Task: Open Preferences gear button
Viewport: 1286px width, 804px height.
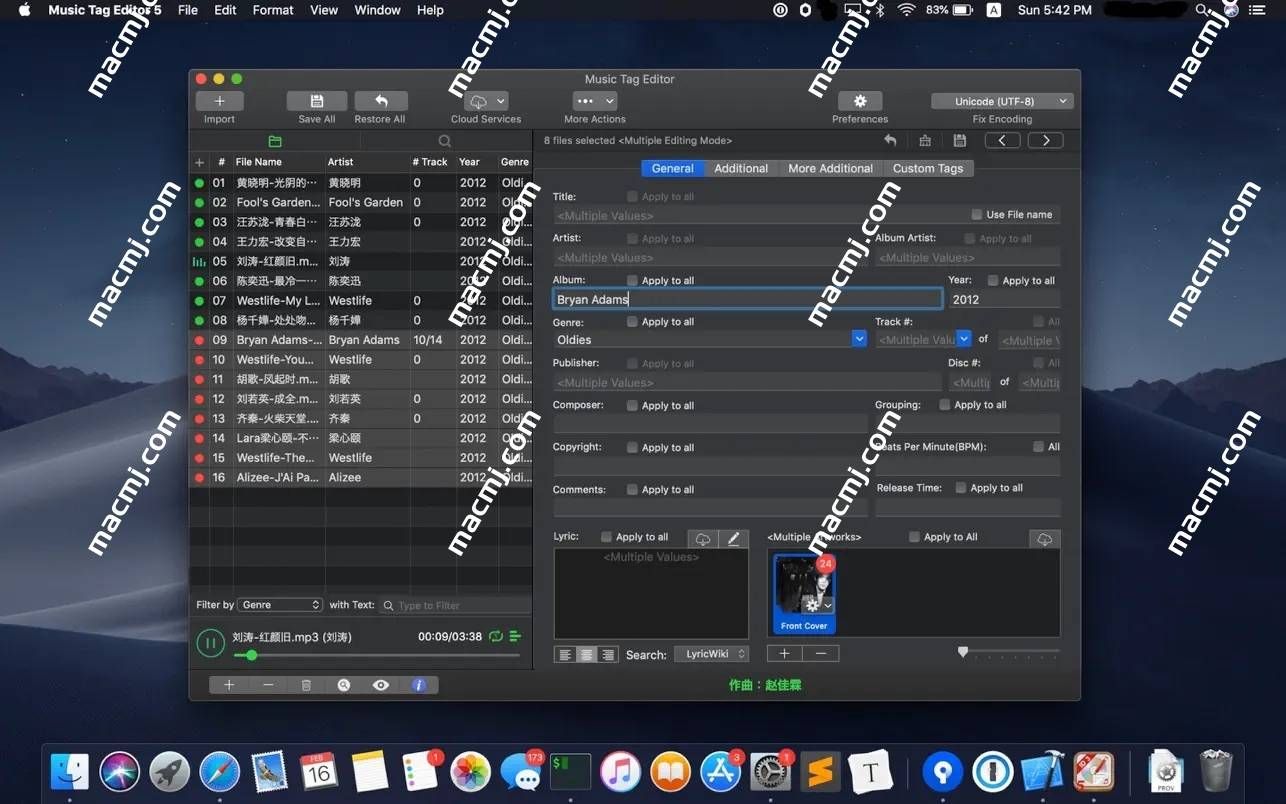Action: pos(860,101)
